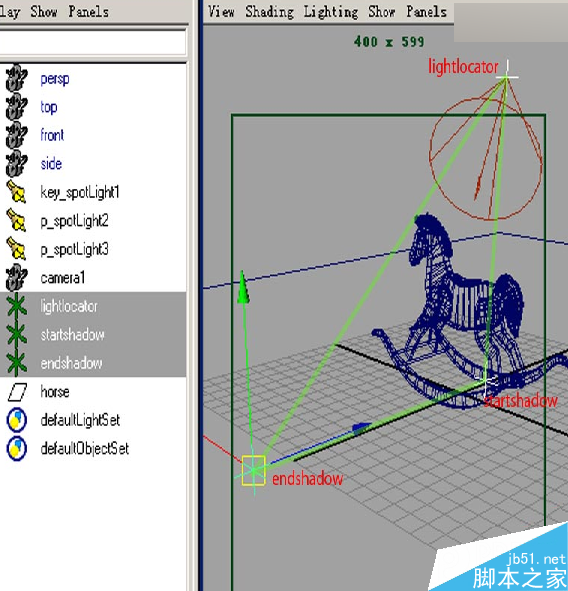Click the green Y-axis move arrow
The width and height of the screenshot is (568, 591).
243,287
